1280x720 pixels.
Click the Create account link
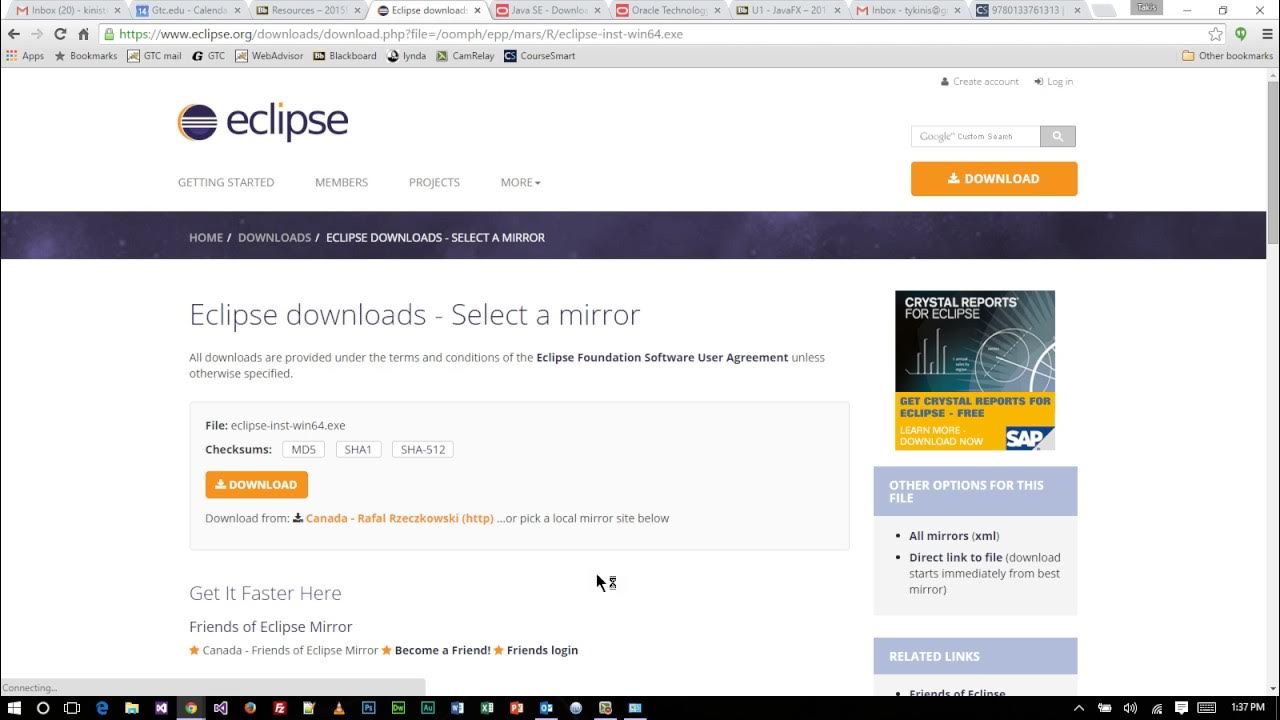click(x=979, y=81)
